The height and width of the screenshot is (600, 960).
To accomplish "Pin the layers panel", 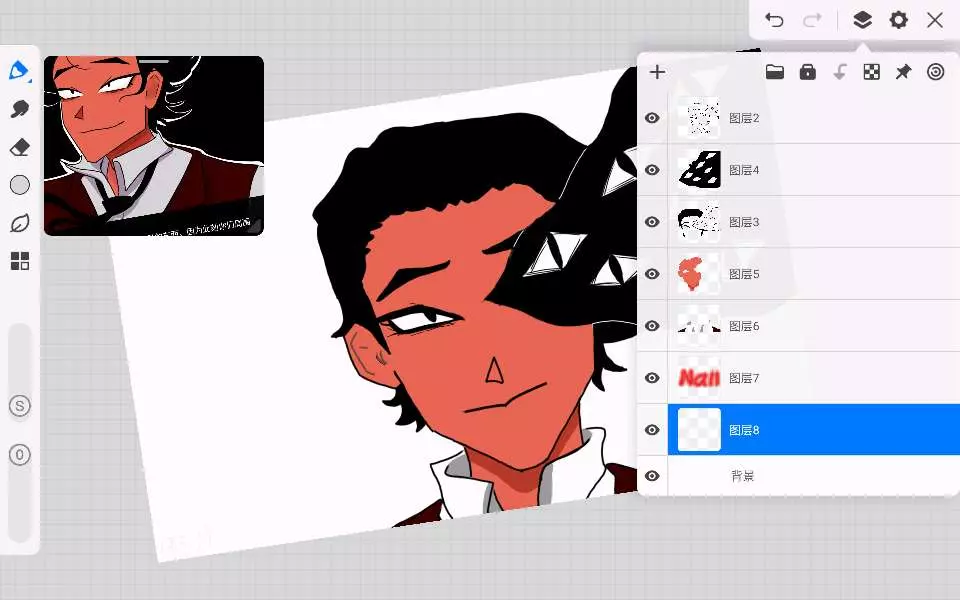I will point(903,72).
